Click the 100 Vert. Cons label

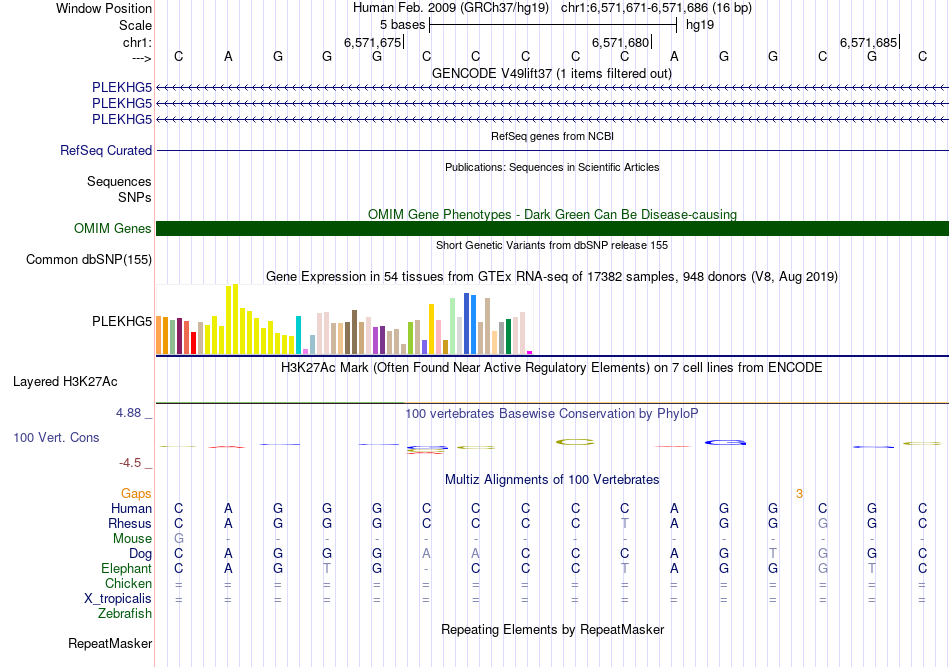(56, 437)
